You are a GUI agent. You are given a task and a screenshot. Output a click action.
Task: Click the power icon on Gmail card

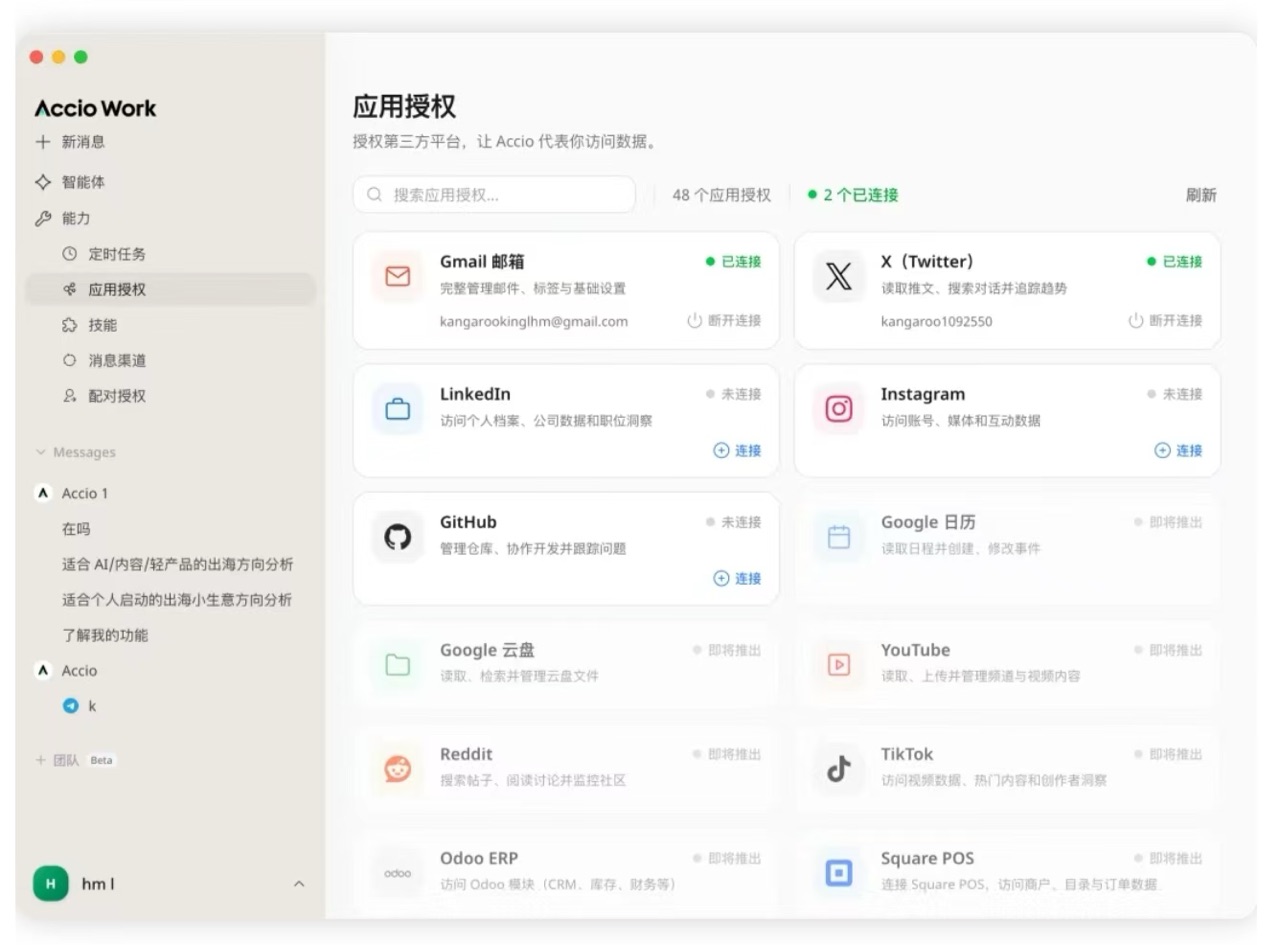(695, 321)
